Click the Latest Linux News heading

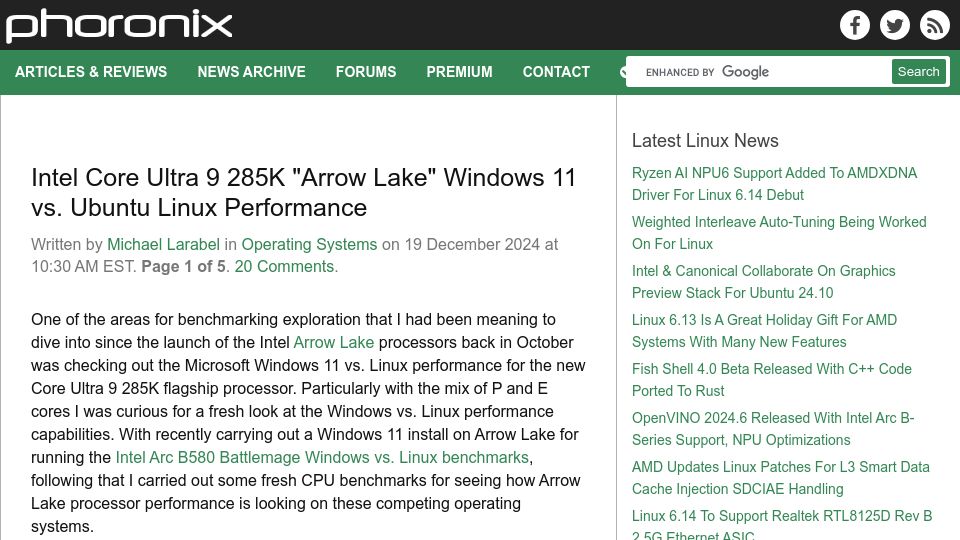coord(705,141)
